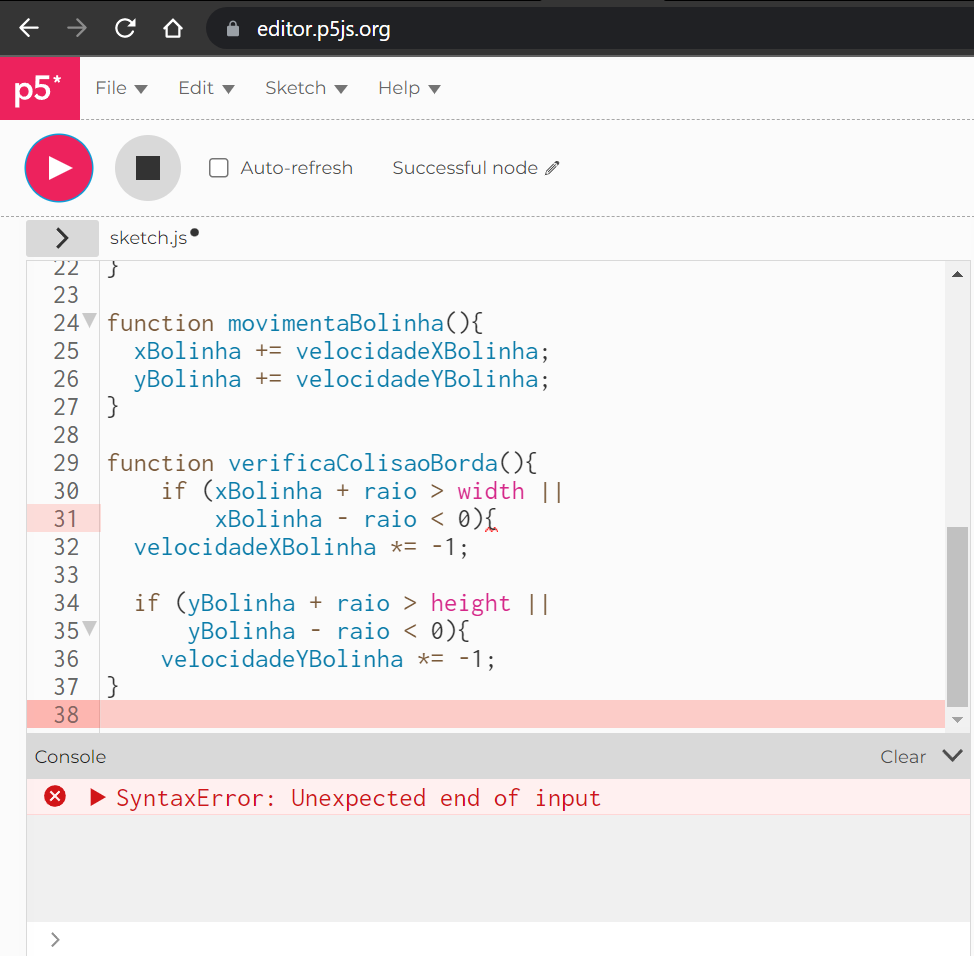Open the Sketch menu

pyautogui.click(x=306, y=88)
